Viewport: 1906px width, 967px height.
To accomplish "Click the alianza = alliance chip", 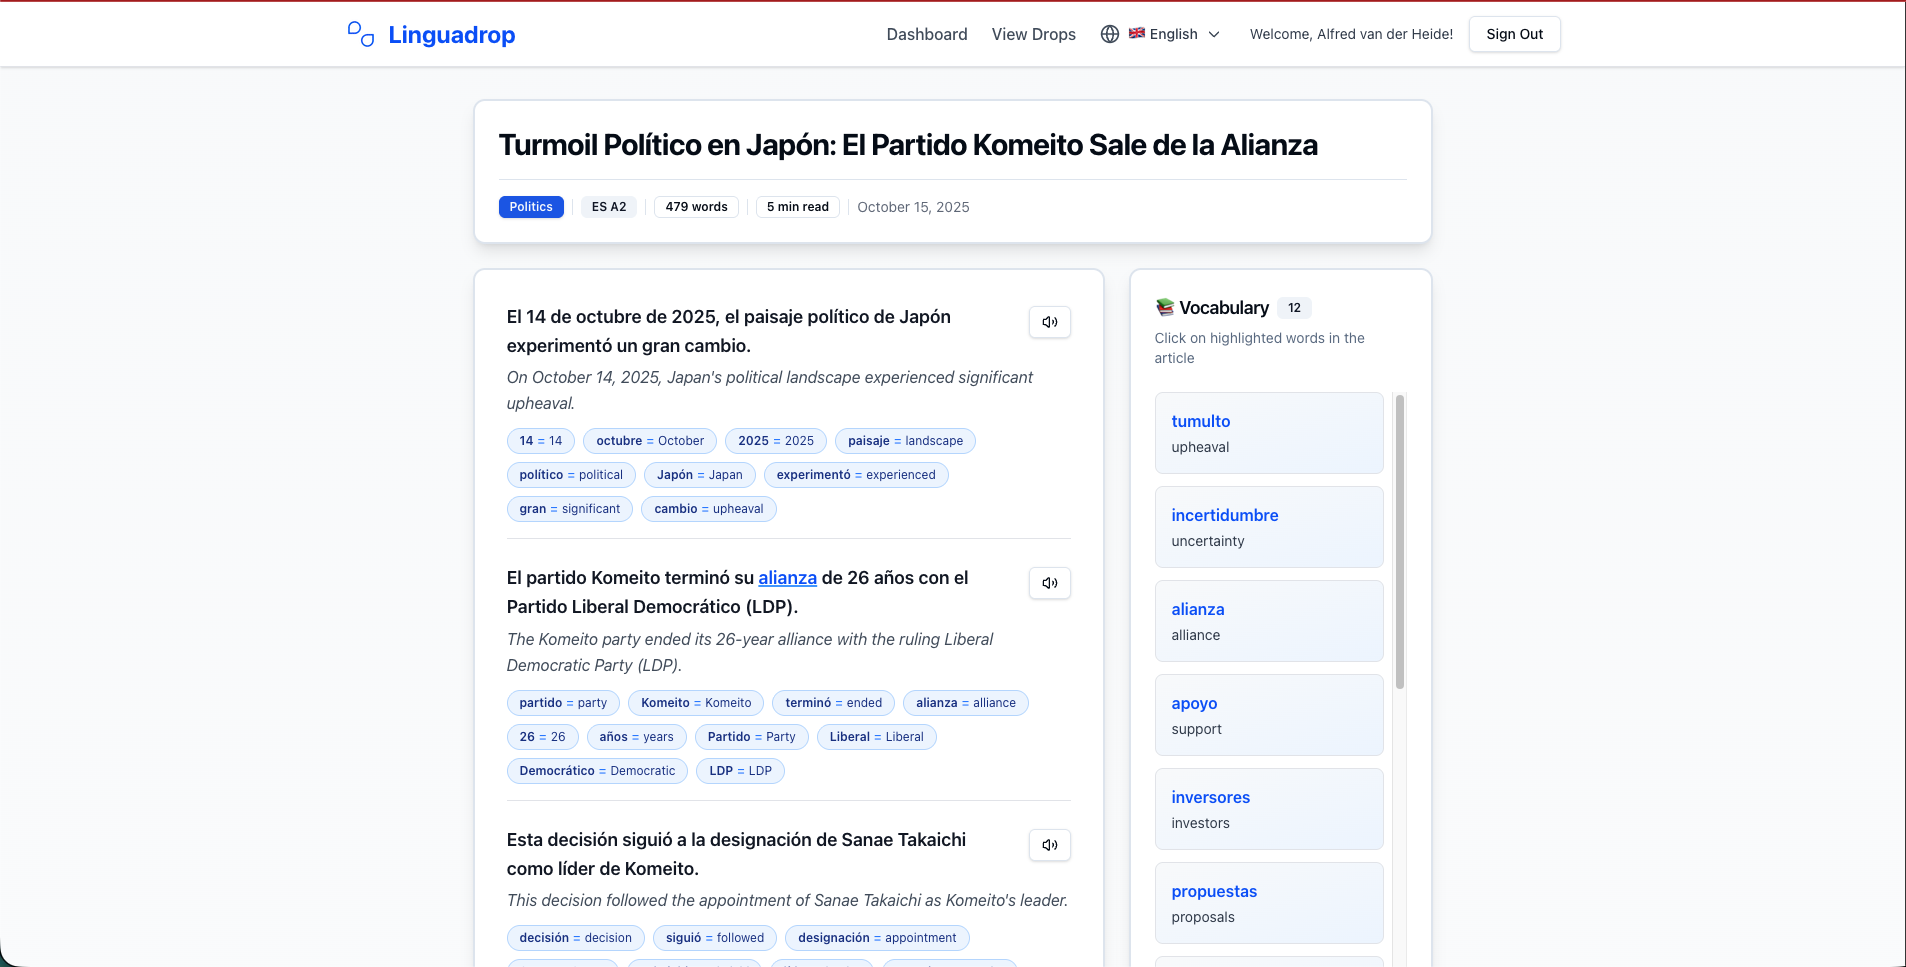I will (966, 703).
